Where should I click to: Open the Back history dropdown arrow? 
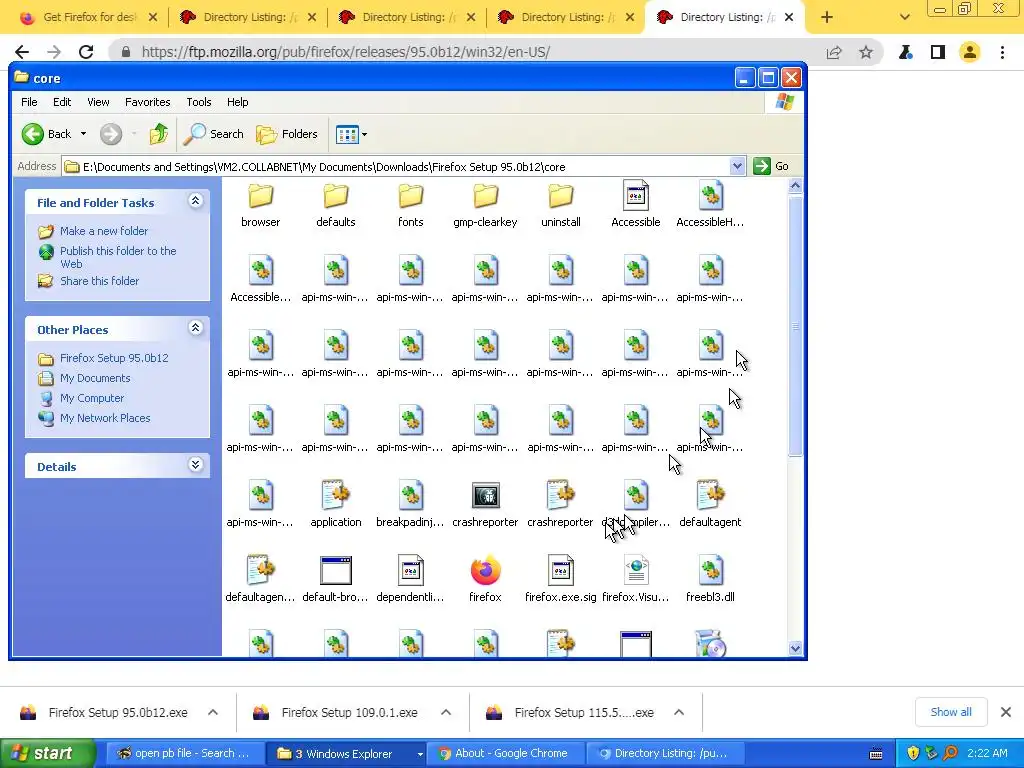pos(83,134)
